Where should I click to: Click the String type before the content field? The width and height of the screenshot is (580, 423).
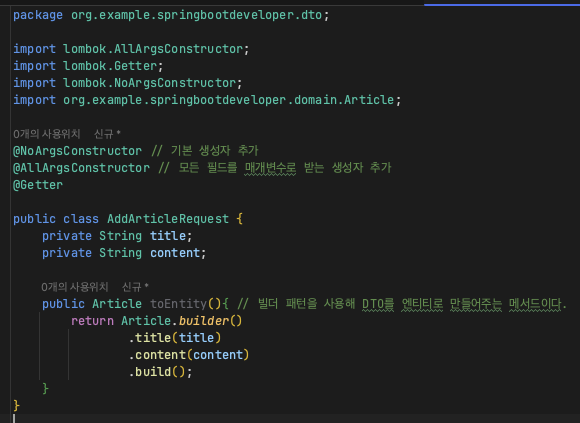click(x=120, y=253)
